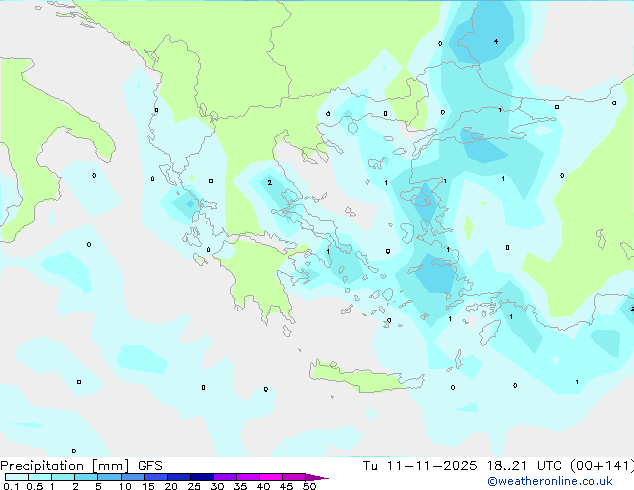Image resolution: width=634 pixels, height=490 pixels.
Task: Pick the legend swatch between 45 and 50
Action: coord(294,477)
